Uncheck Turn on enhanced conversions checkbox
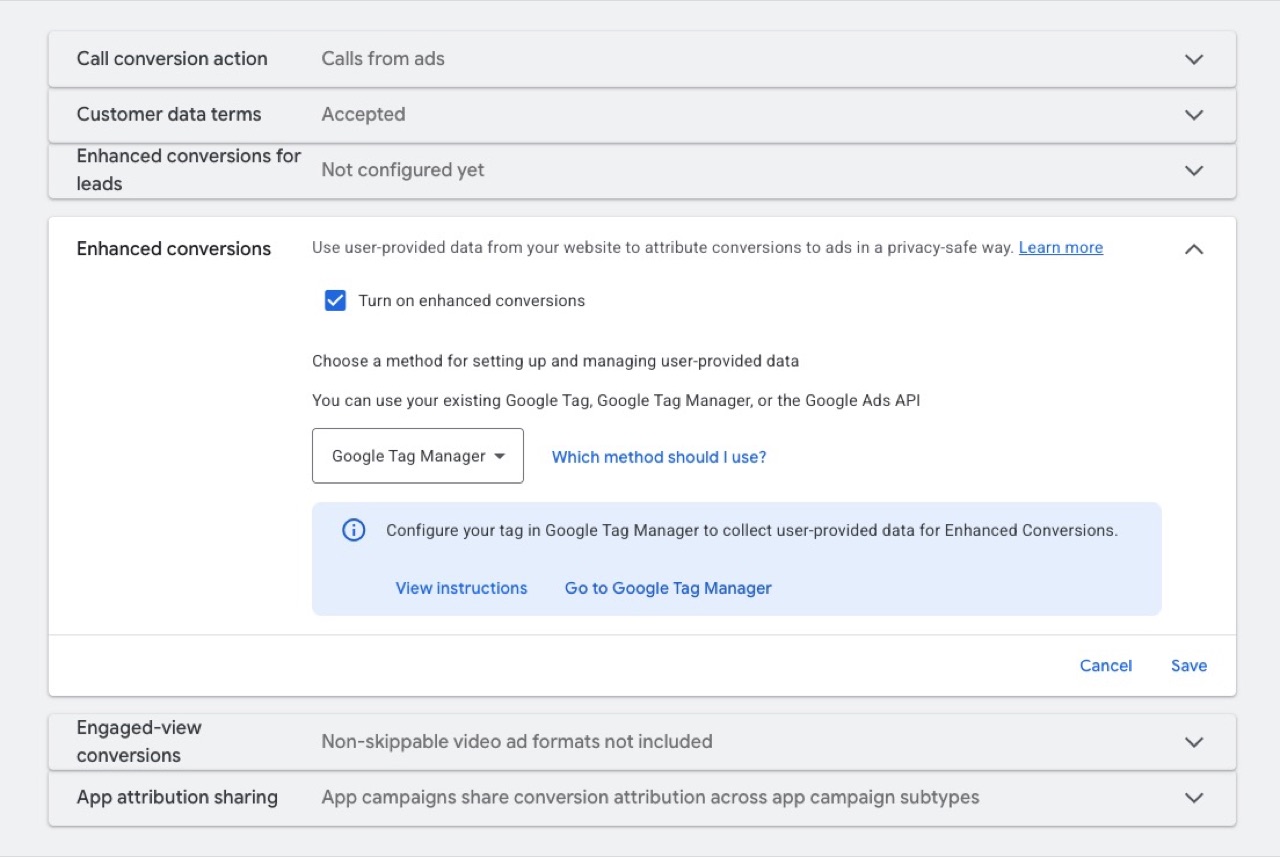Viewport: 1280px width, 857px height. pos(336,301)
